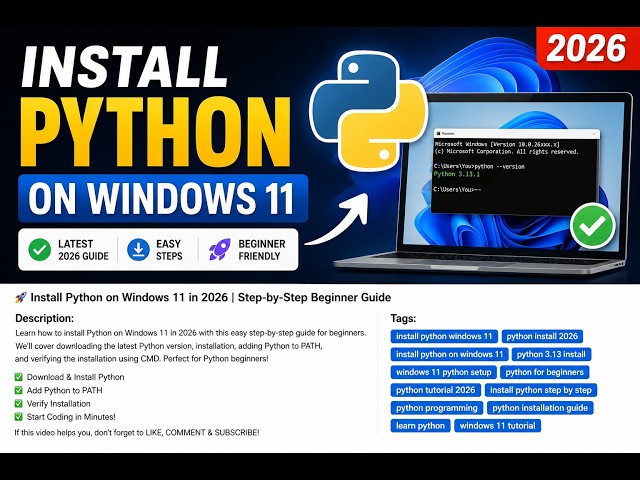Click the 'Verify Installation' text

[59, 404]
